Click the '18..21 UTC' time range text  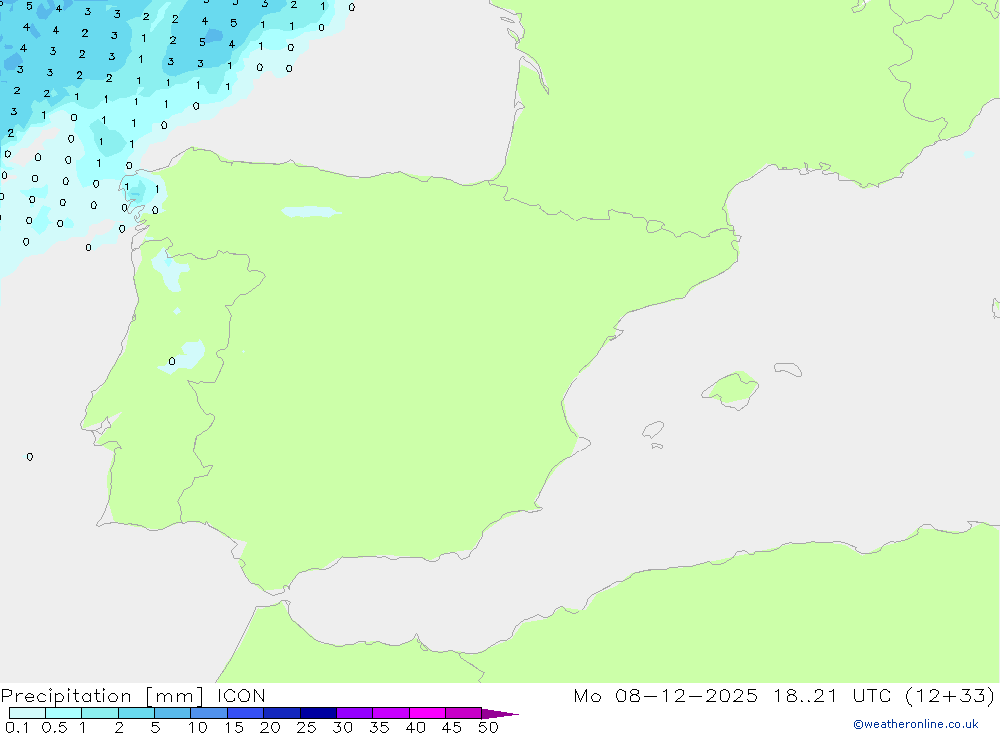click(x=832, y=695)
